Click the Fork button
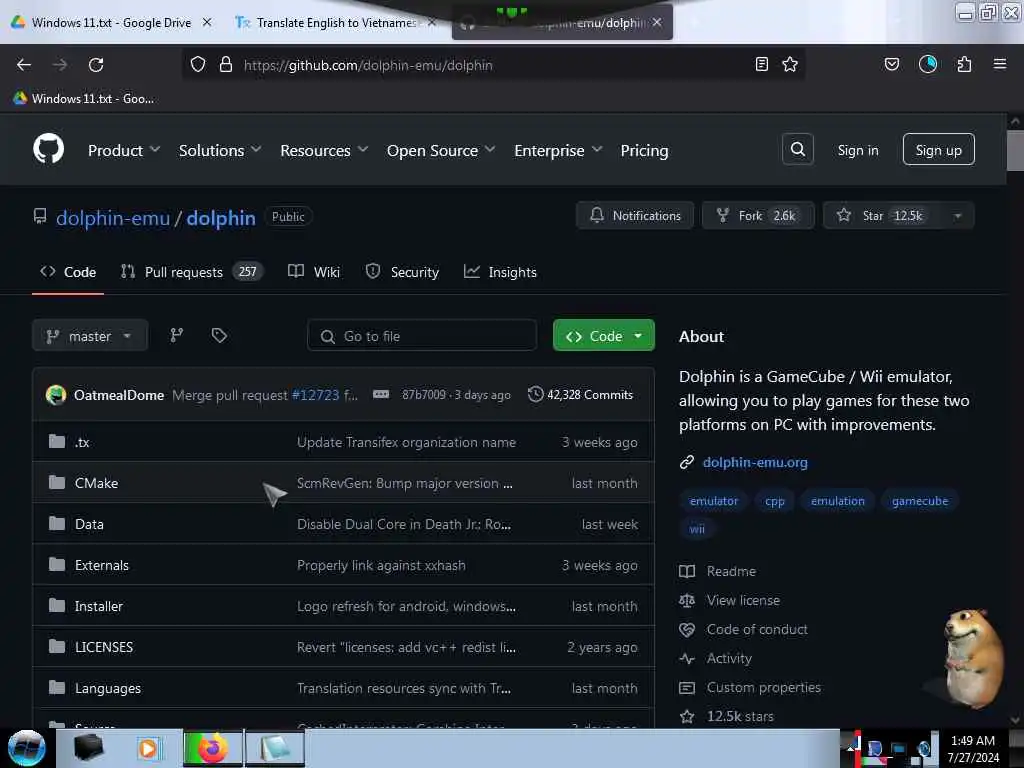Viewport: 1024px width, 768px height. point(758,216)
